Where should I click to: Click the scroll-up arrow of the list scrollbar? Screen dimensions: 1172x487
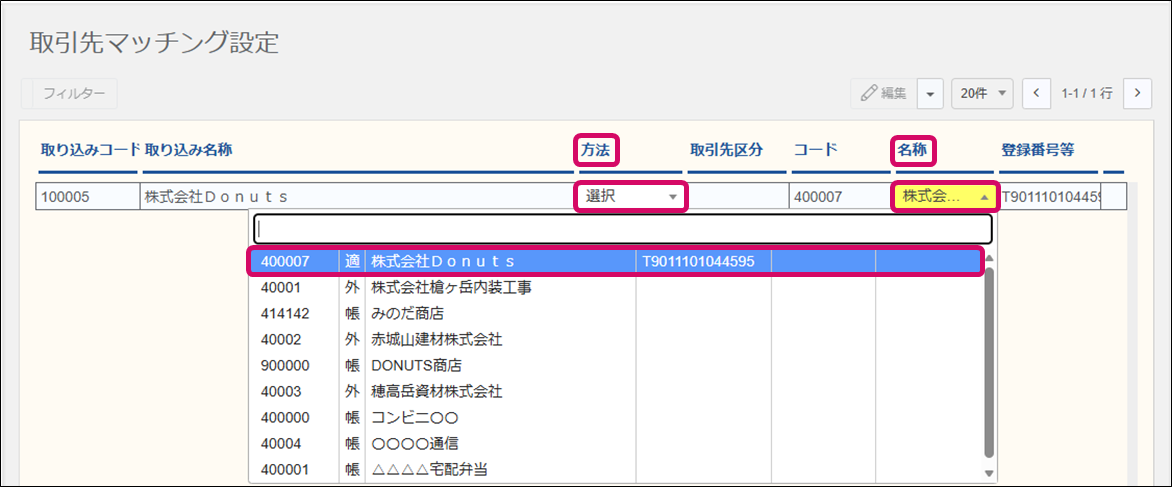click(x=990, y=258)
